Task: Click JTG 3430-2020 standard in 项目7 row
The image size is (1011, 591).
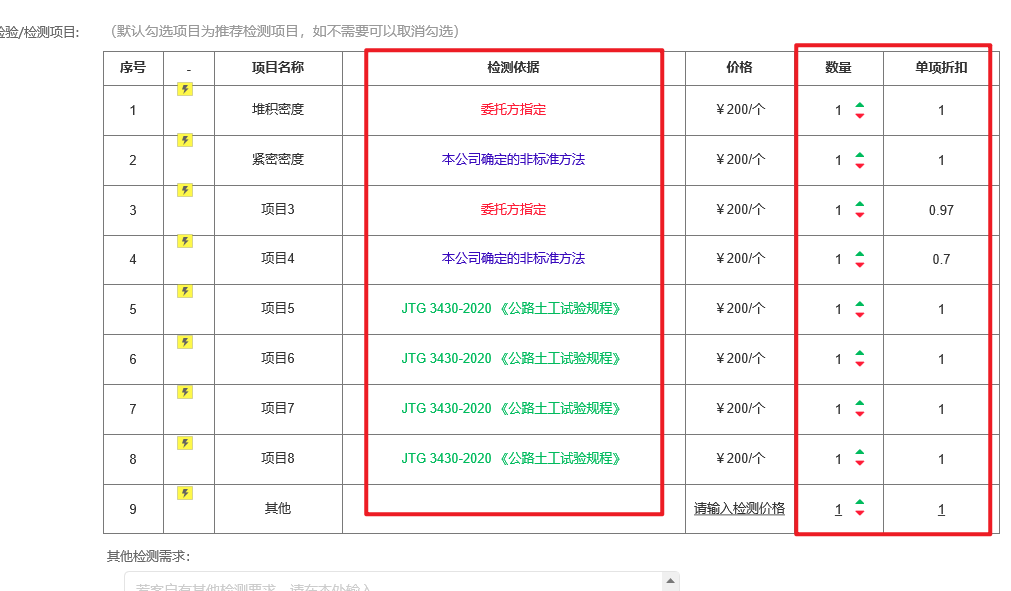Action: click(x=512, y=409)
